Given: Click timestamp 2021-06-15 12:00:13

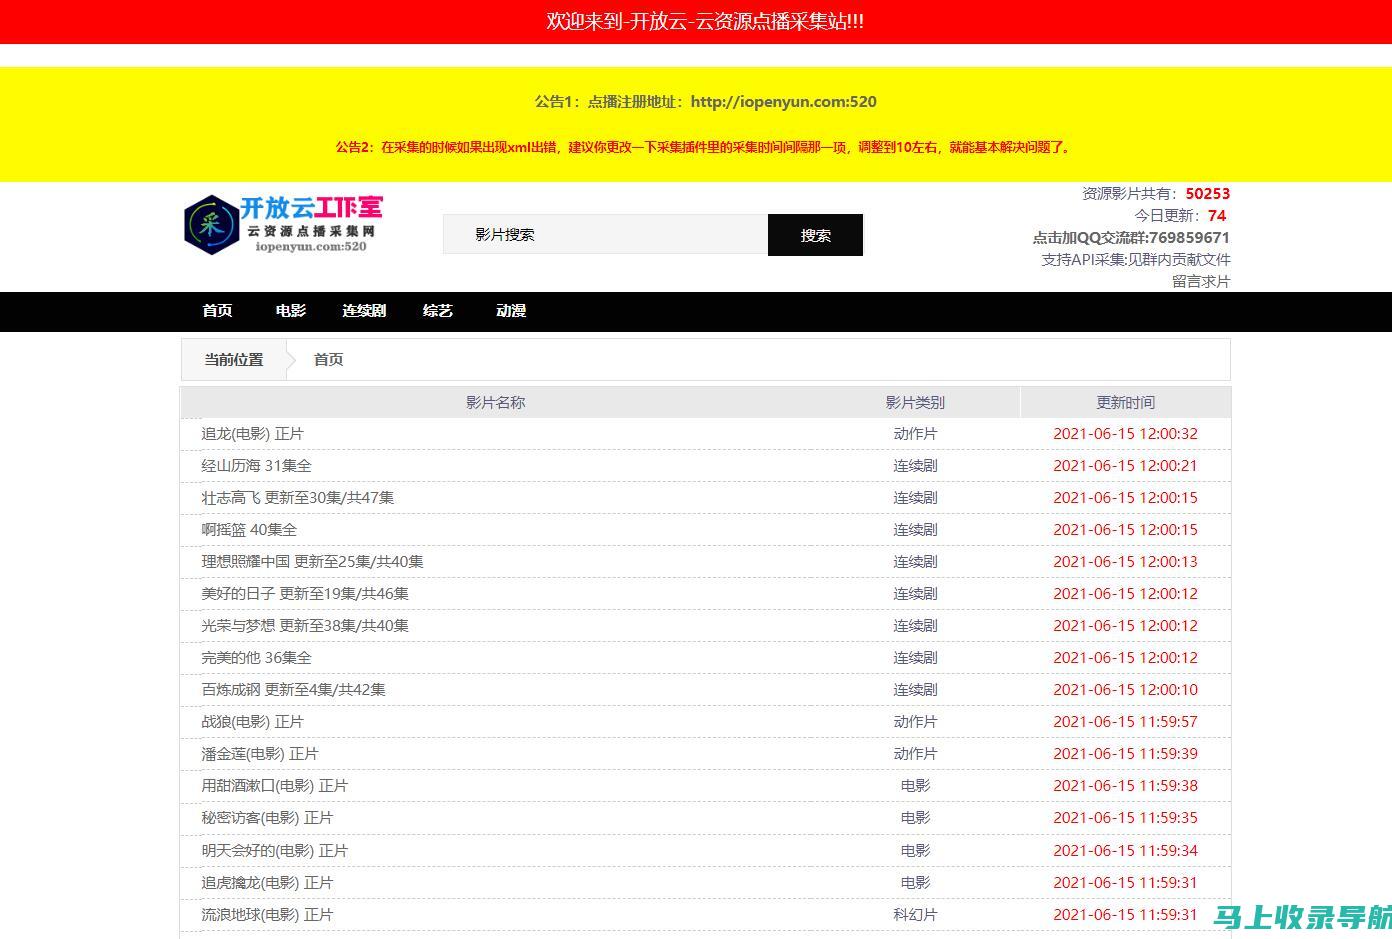Looking at the screenshot, I should (x=1125, y=561).
